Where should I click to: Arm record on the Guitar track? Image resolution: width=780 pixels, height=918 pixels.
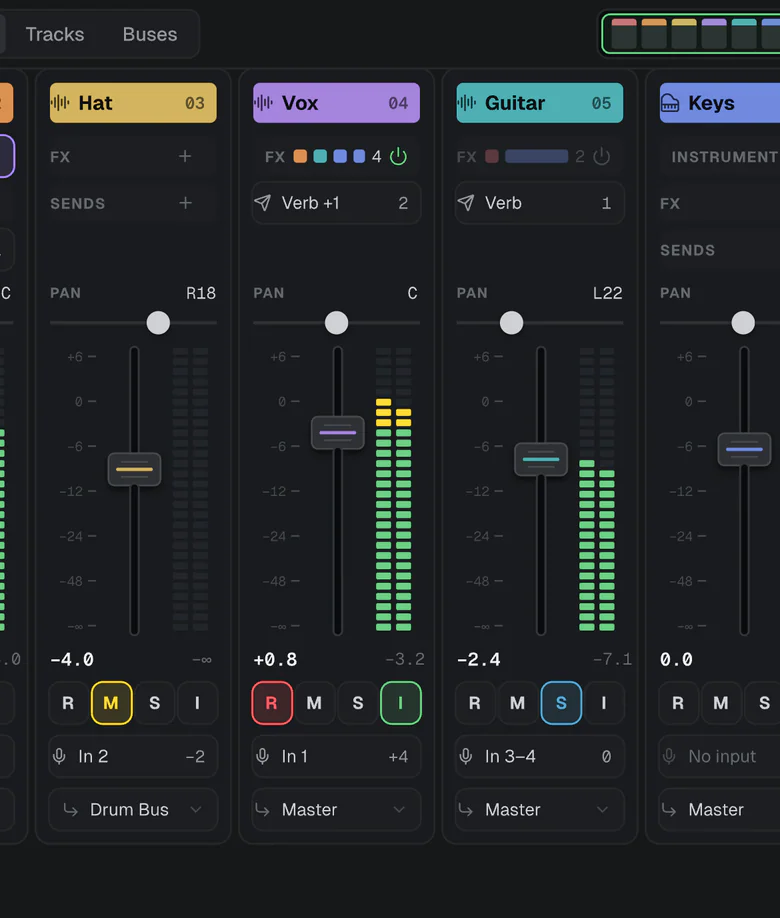475,703
